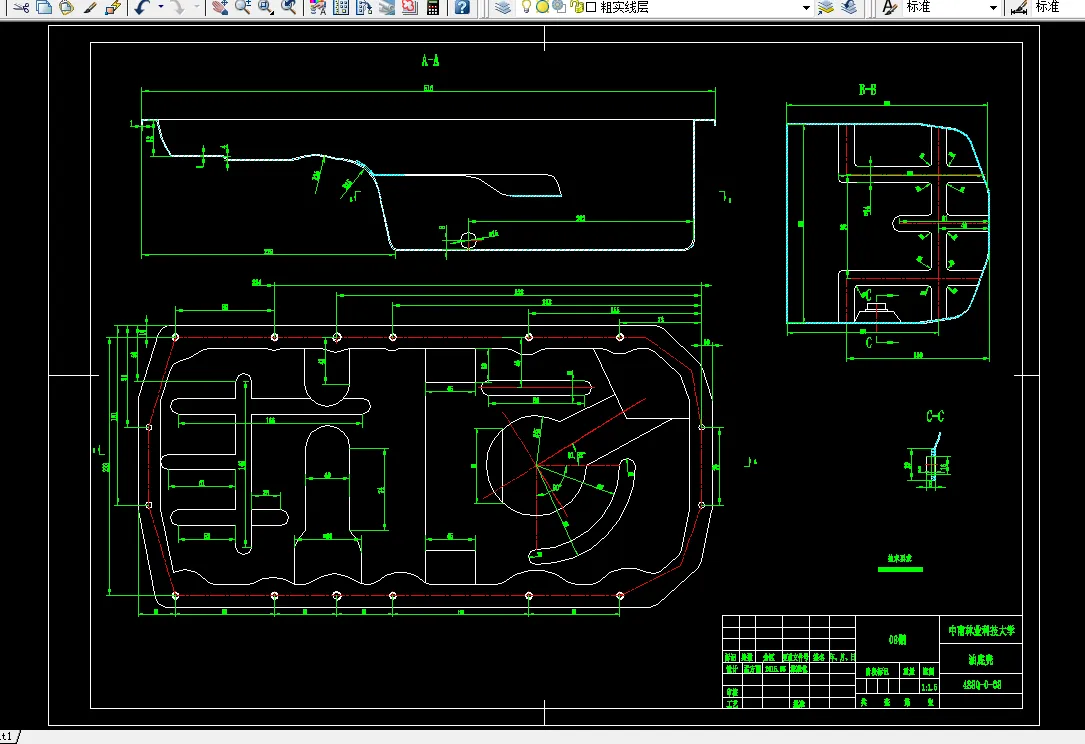This screenshot has width=1085, height=744.
Task: Click the A-A section view label
Action: (x=430, y=61)
